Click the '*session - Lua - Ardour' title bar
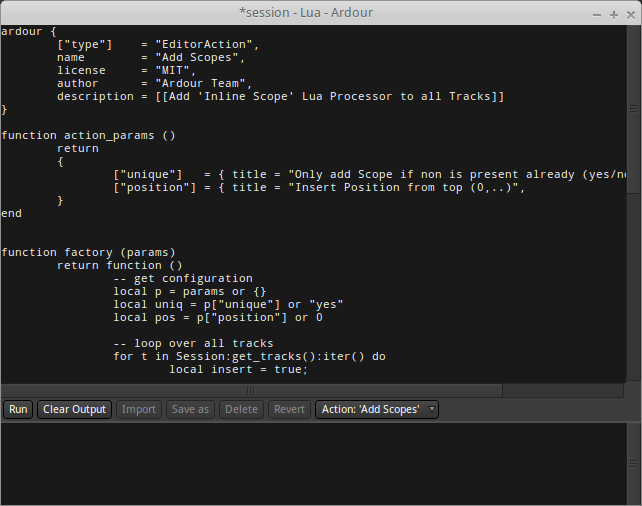This screenshot has width=642, height=506. tap(306, 13)
